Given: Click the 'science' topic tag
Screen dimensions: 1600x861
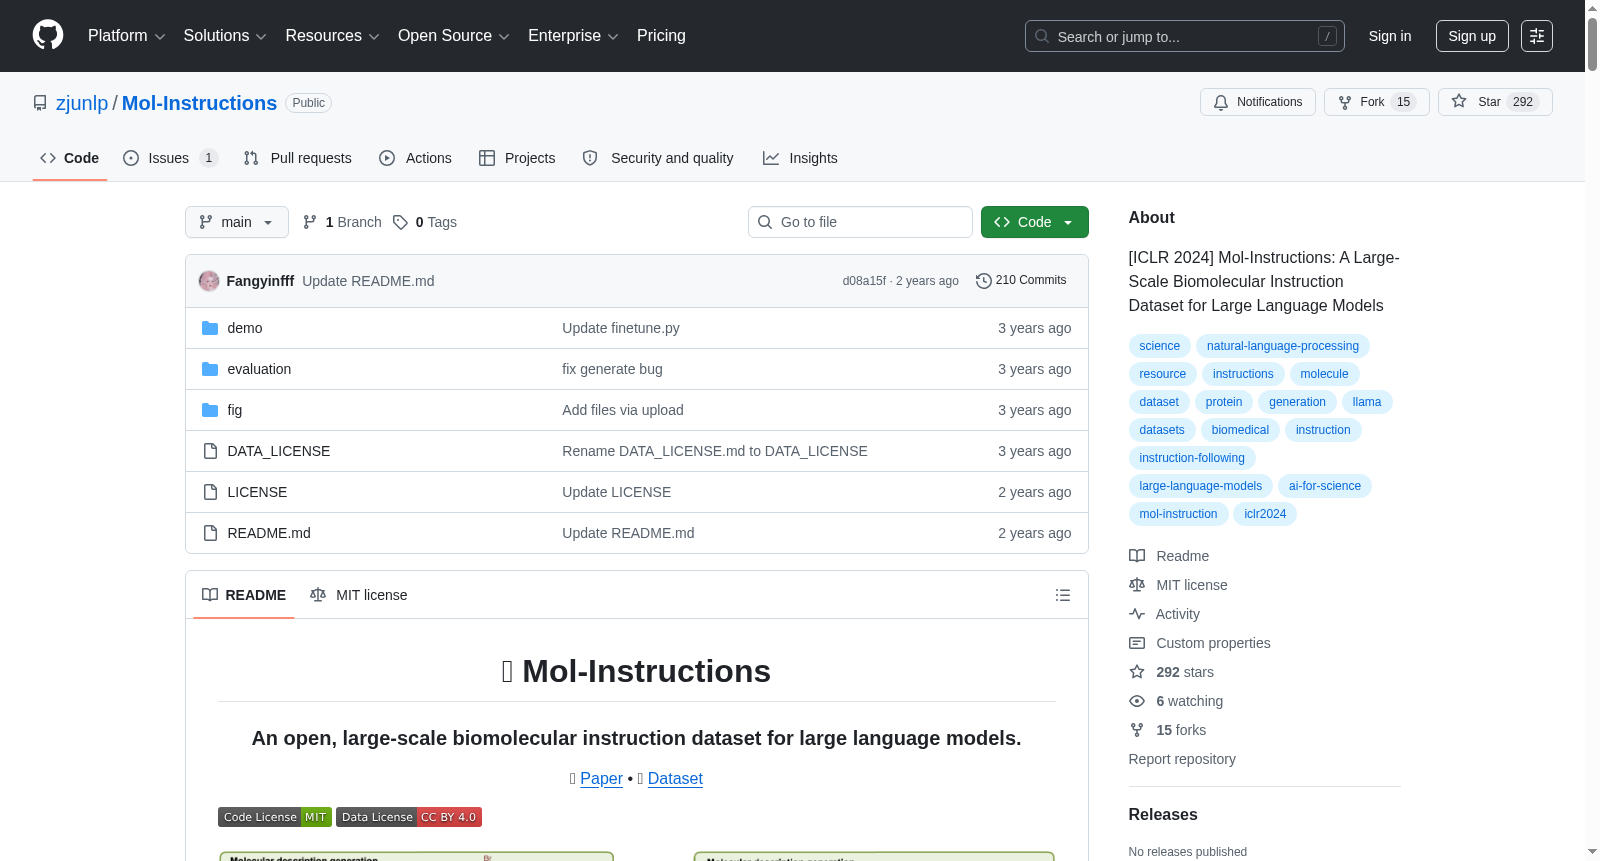Looking at the screenshot, I should 1160,346.
